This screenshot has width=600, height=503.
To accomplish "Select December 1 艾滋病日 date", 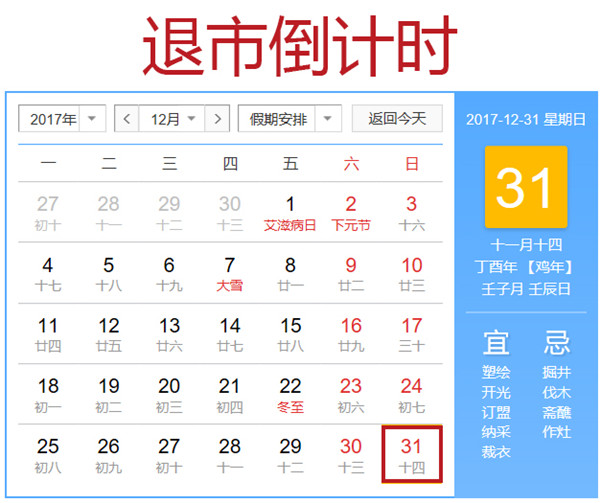I will [x=290, y=213].
